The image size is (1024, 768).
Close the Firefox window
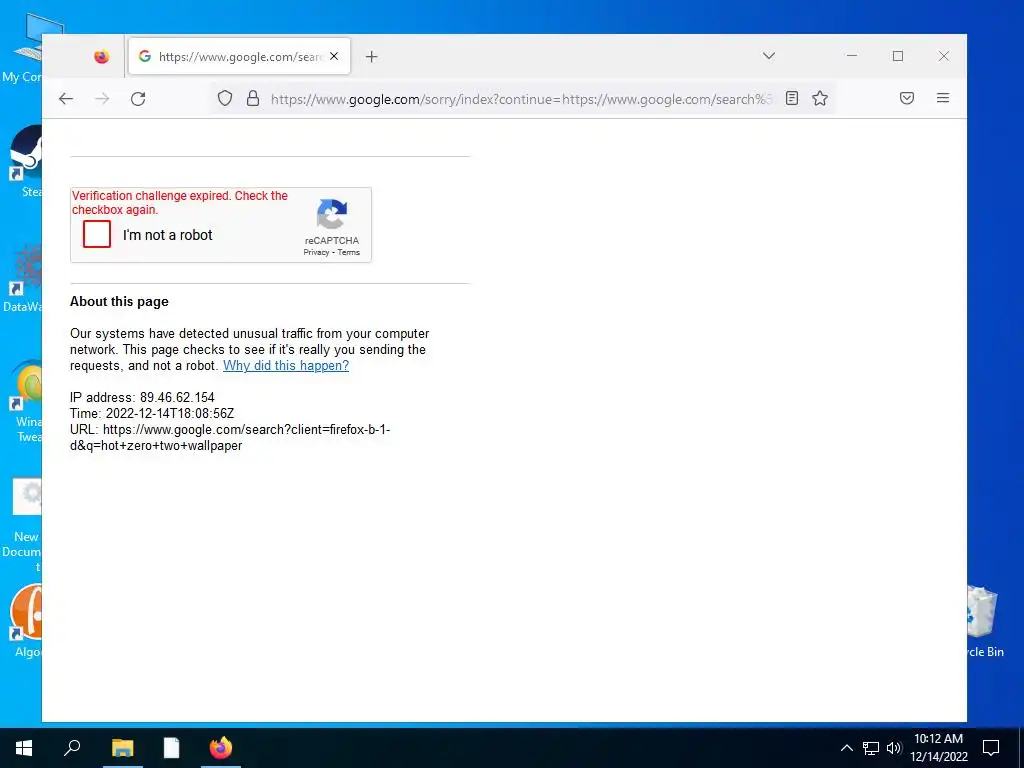(944, 56)
